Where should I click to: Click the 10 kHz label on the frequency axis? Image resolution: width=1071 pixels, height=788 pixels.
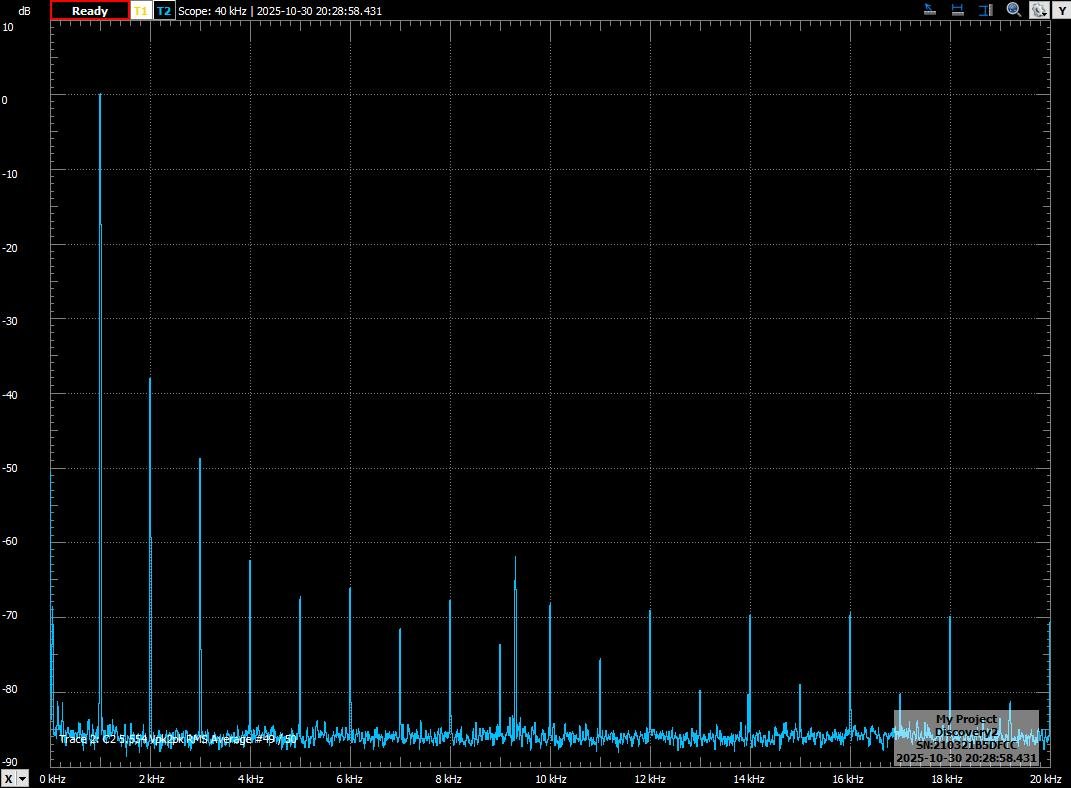549,779
